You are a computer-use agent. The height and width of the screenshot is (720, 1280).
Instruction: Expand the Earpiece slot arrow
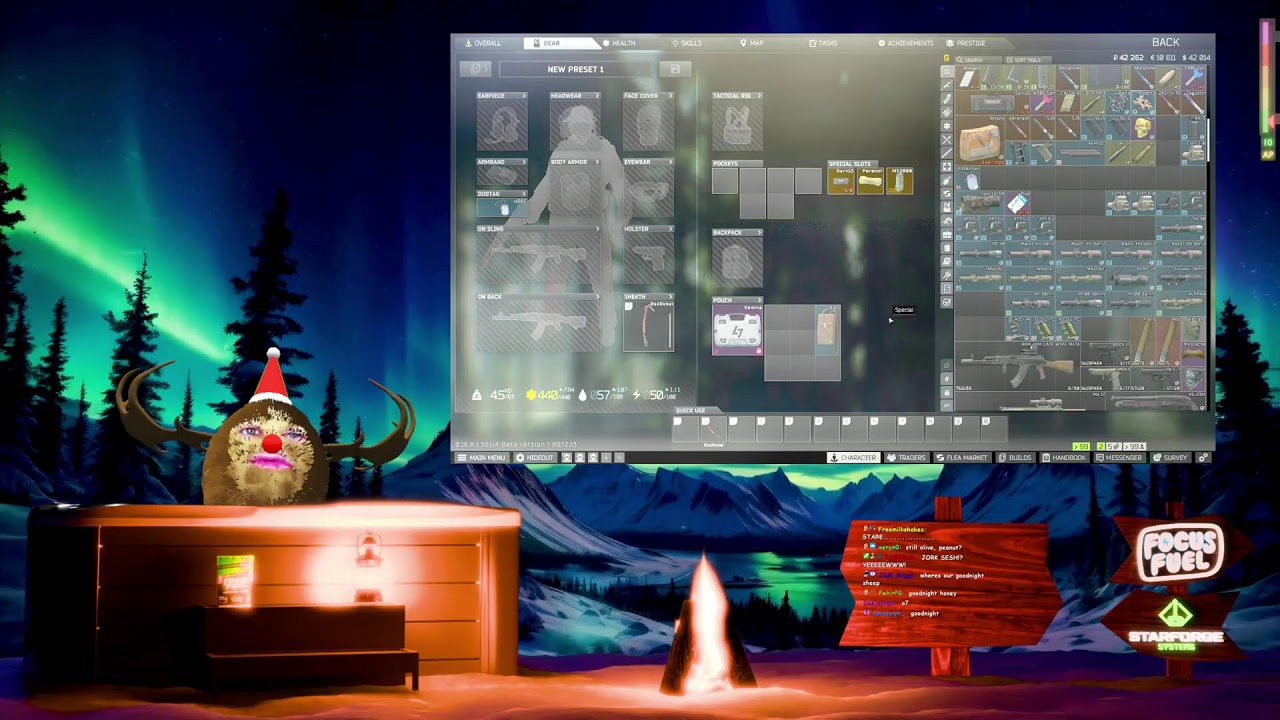[524, 96]
